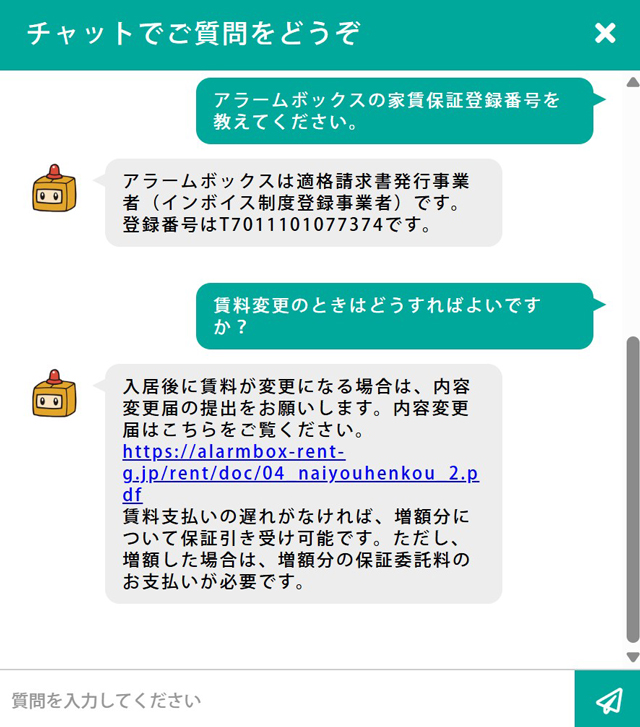Send message with paper plane button
Viewport: 640px width, 727px height.
point(608,699)
